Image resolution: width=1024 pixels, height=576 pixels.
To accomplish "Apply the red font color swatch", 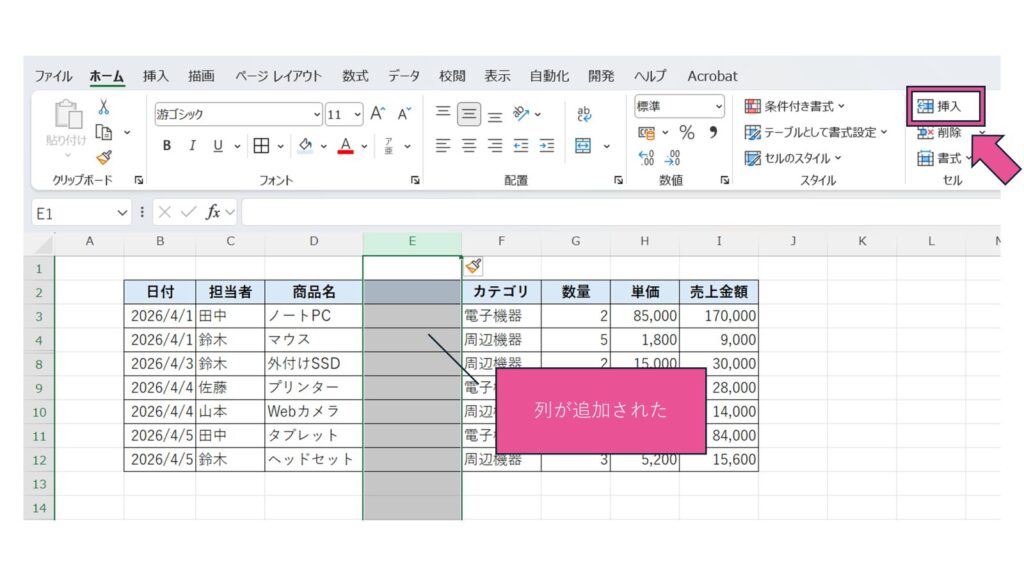I will coord(346,146).
